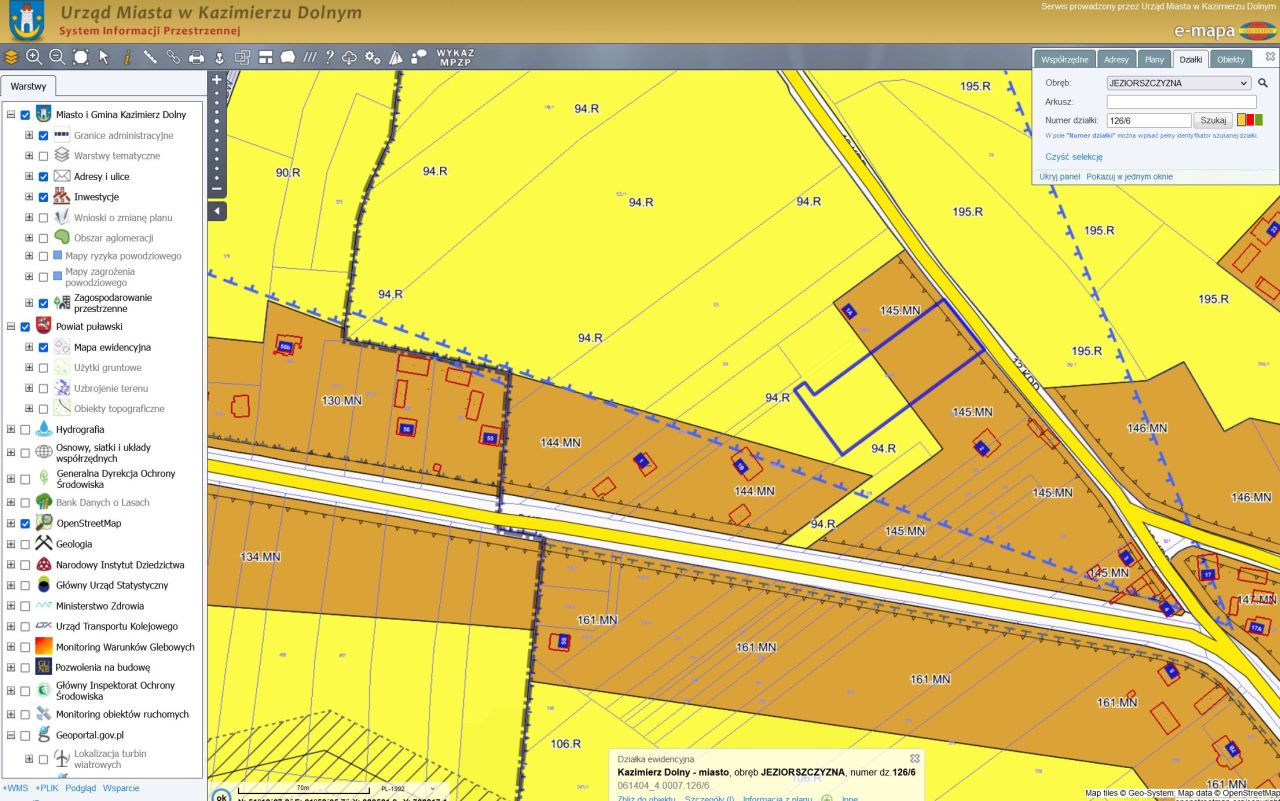Screen dimensions: 1280x801
Task: Click the zoom in magnifier tool
Action: click(34, 57)
